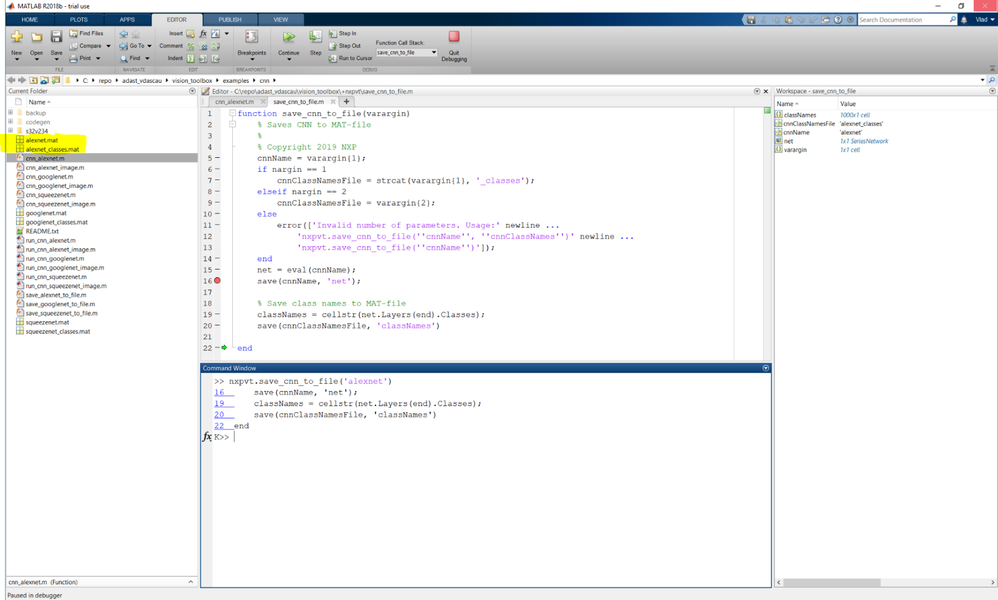
Task: Click the Print icon
Action: [73, 58]
